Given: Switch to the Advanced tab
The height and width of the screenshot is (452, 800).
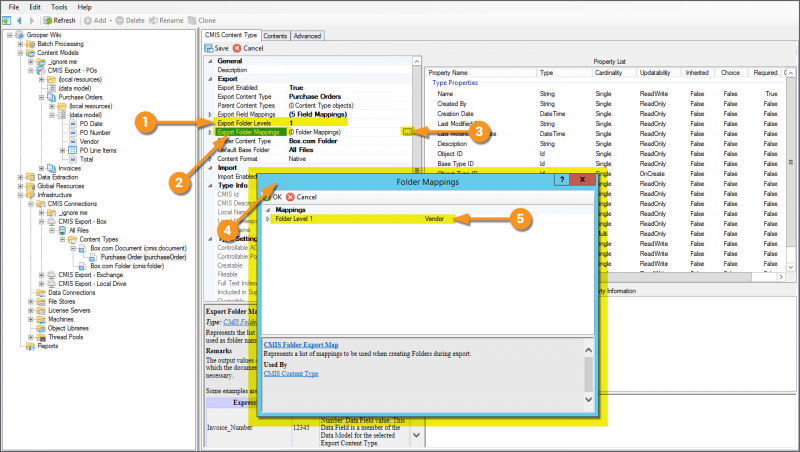Looking at the screenshot, I should (x=307, y=36).
